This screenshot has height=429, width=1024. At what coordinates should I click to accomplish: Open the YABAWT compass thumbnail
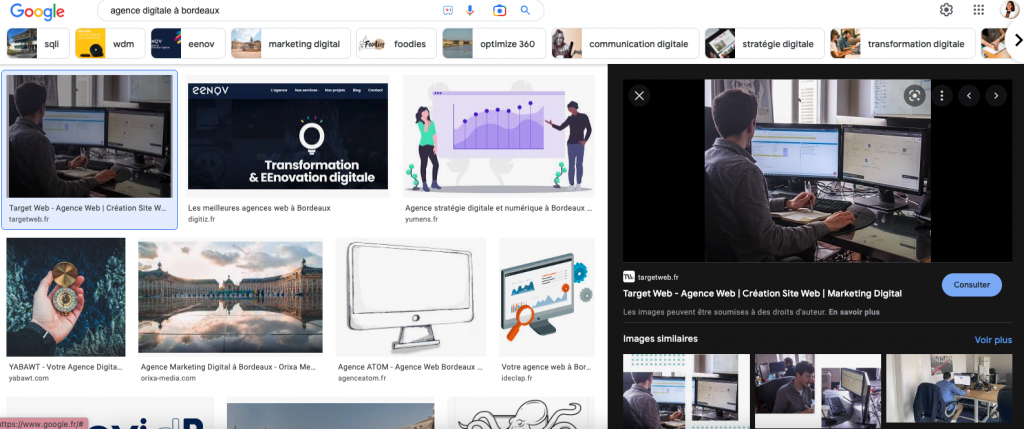pos(65,297)
